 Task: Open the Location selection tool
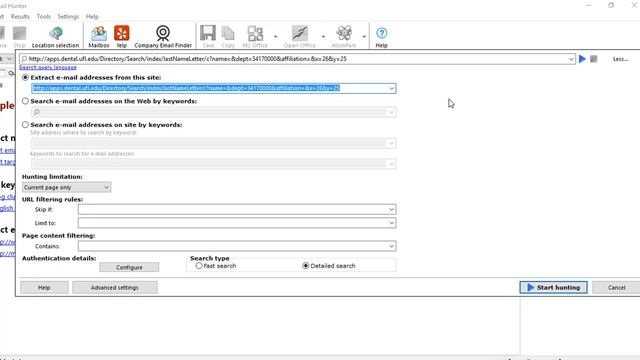click(55, 37)
